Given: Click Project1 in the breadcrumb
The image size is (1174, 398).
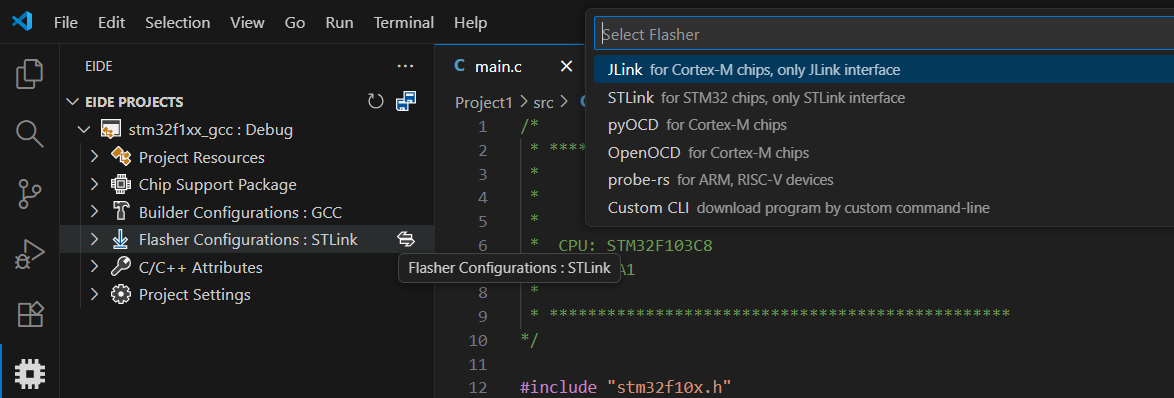Looking at the screenshot, I should (x=484, y=102).
